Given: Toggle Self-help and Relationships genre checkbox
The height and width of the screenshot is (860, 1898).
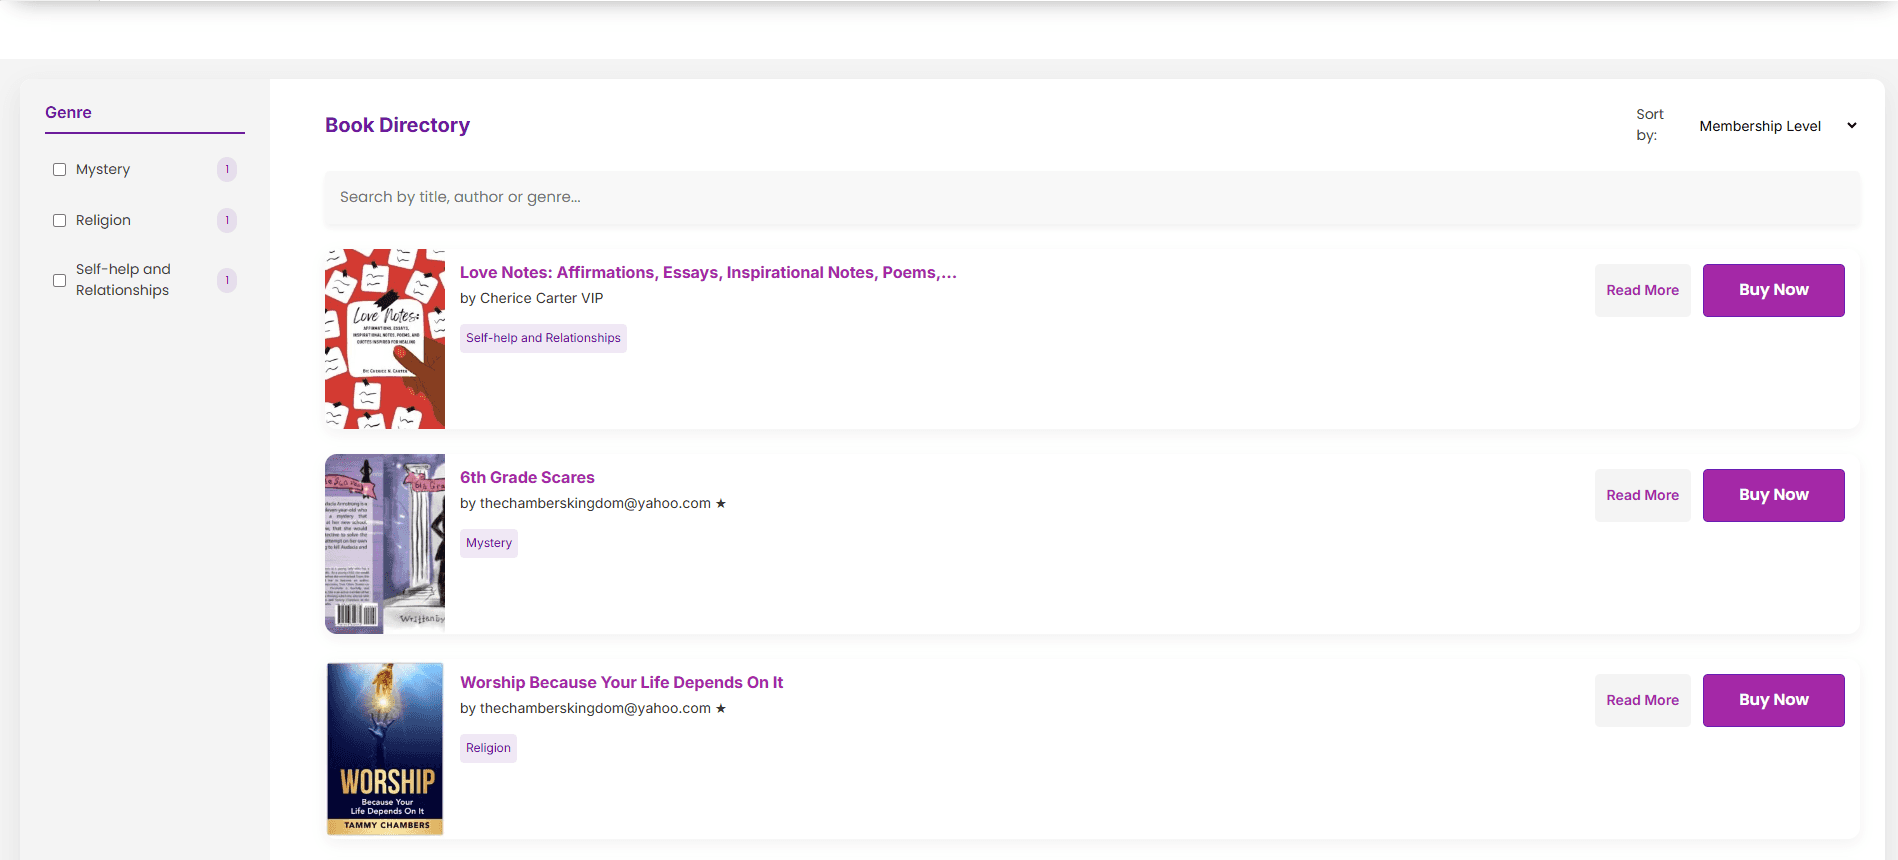Looking at the screenshot, I should [60, 281].
